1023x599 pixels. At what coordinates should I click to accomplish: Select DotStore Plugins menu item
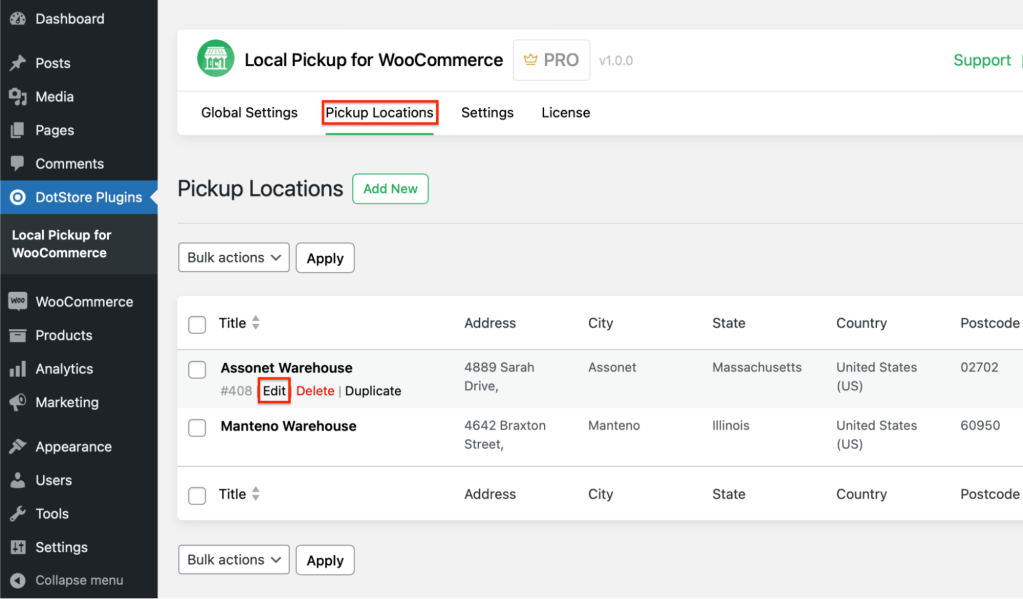click(x=78, y=197)
